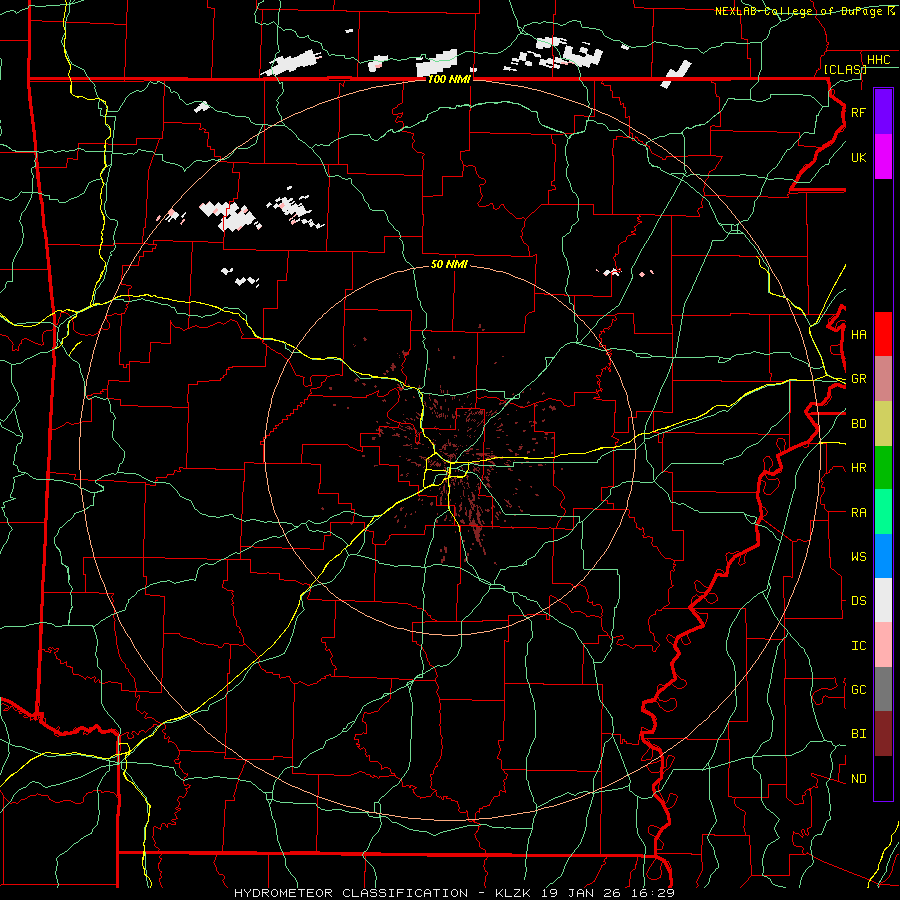Click the 100 NMI range ring label
The height and width of the screenshot is (900, 900).
pos(449,79)
